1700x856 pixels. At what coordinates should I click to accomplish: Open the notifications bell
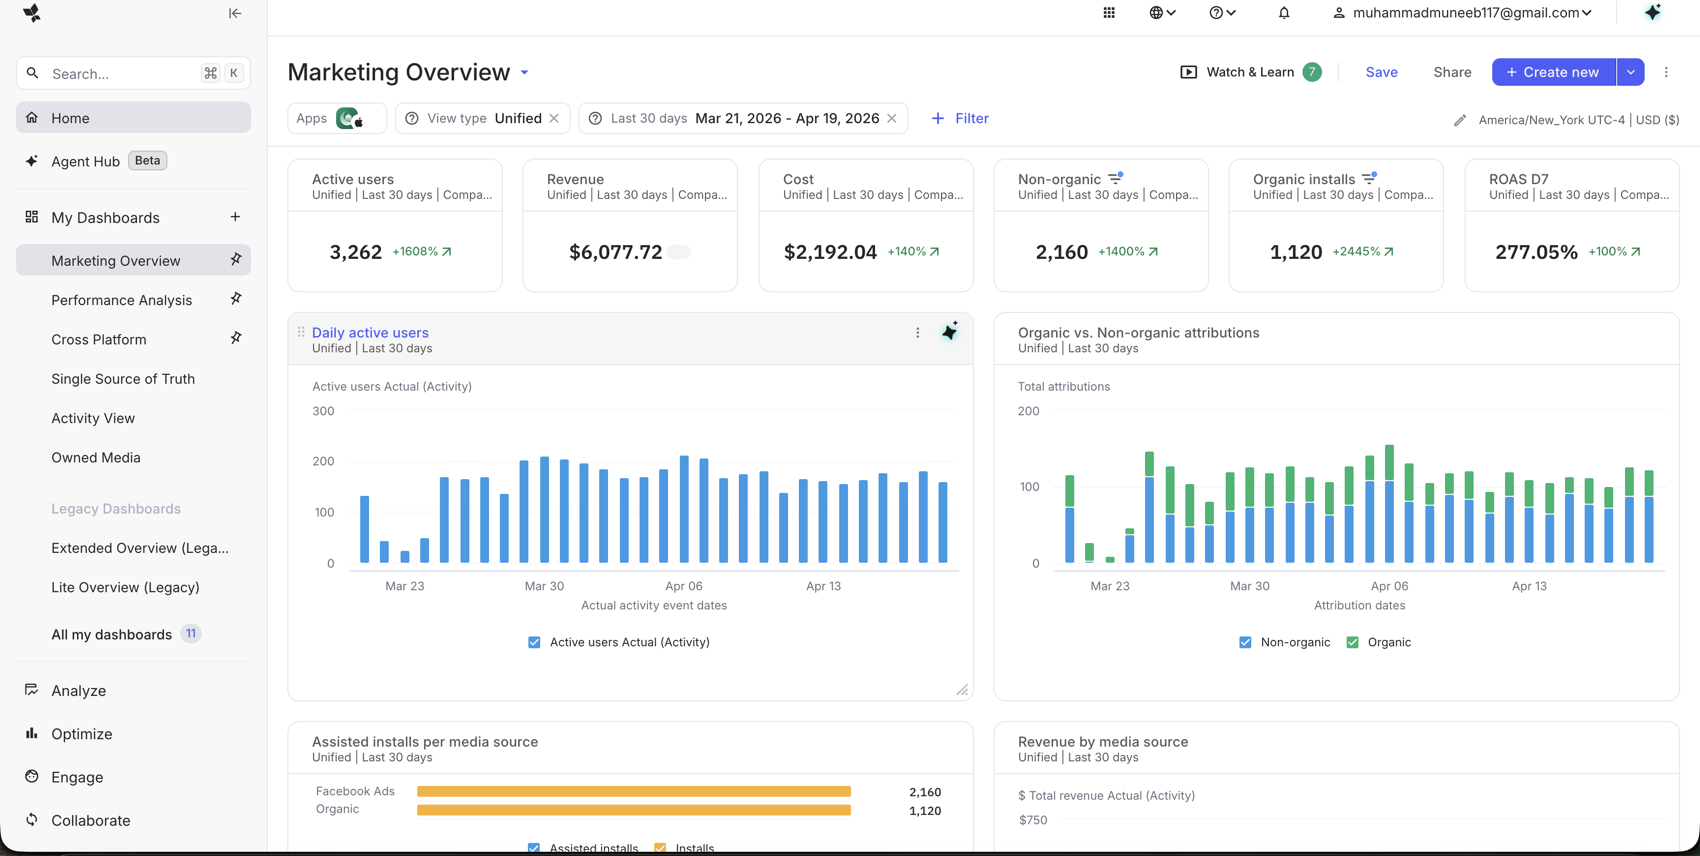1284,13
